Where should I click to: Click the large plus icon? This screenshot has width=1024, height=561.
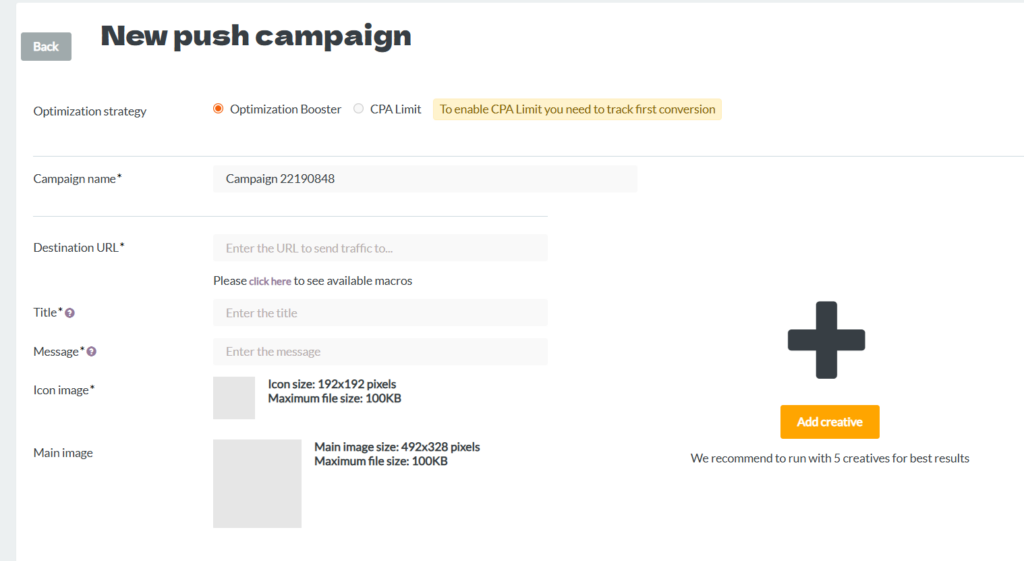click(x=826, y=340)
